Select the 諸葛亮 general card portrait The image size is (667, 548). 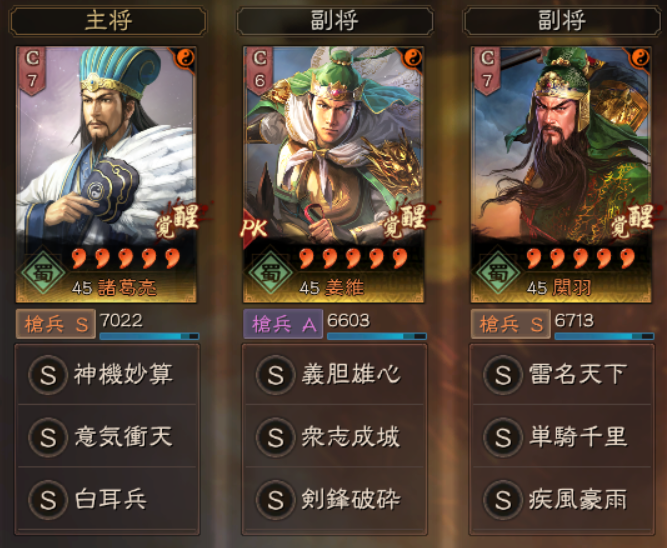tap(106, 174)
